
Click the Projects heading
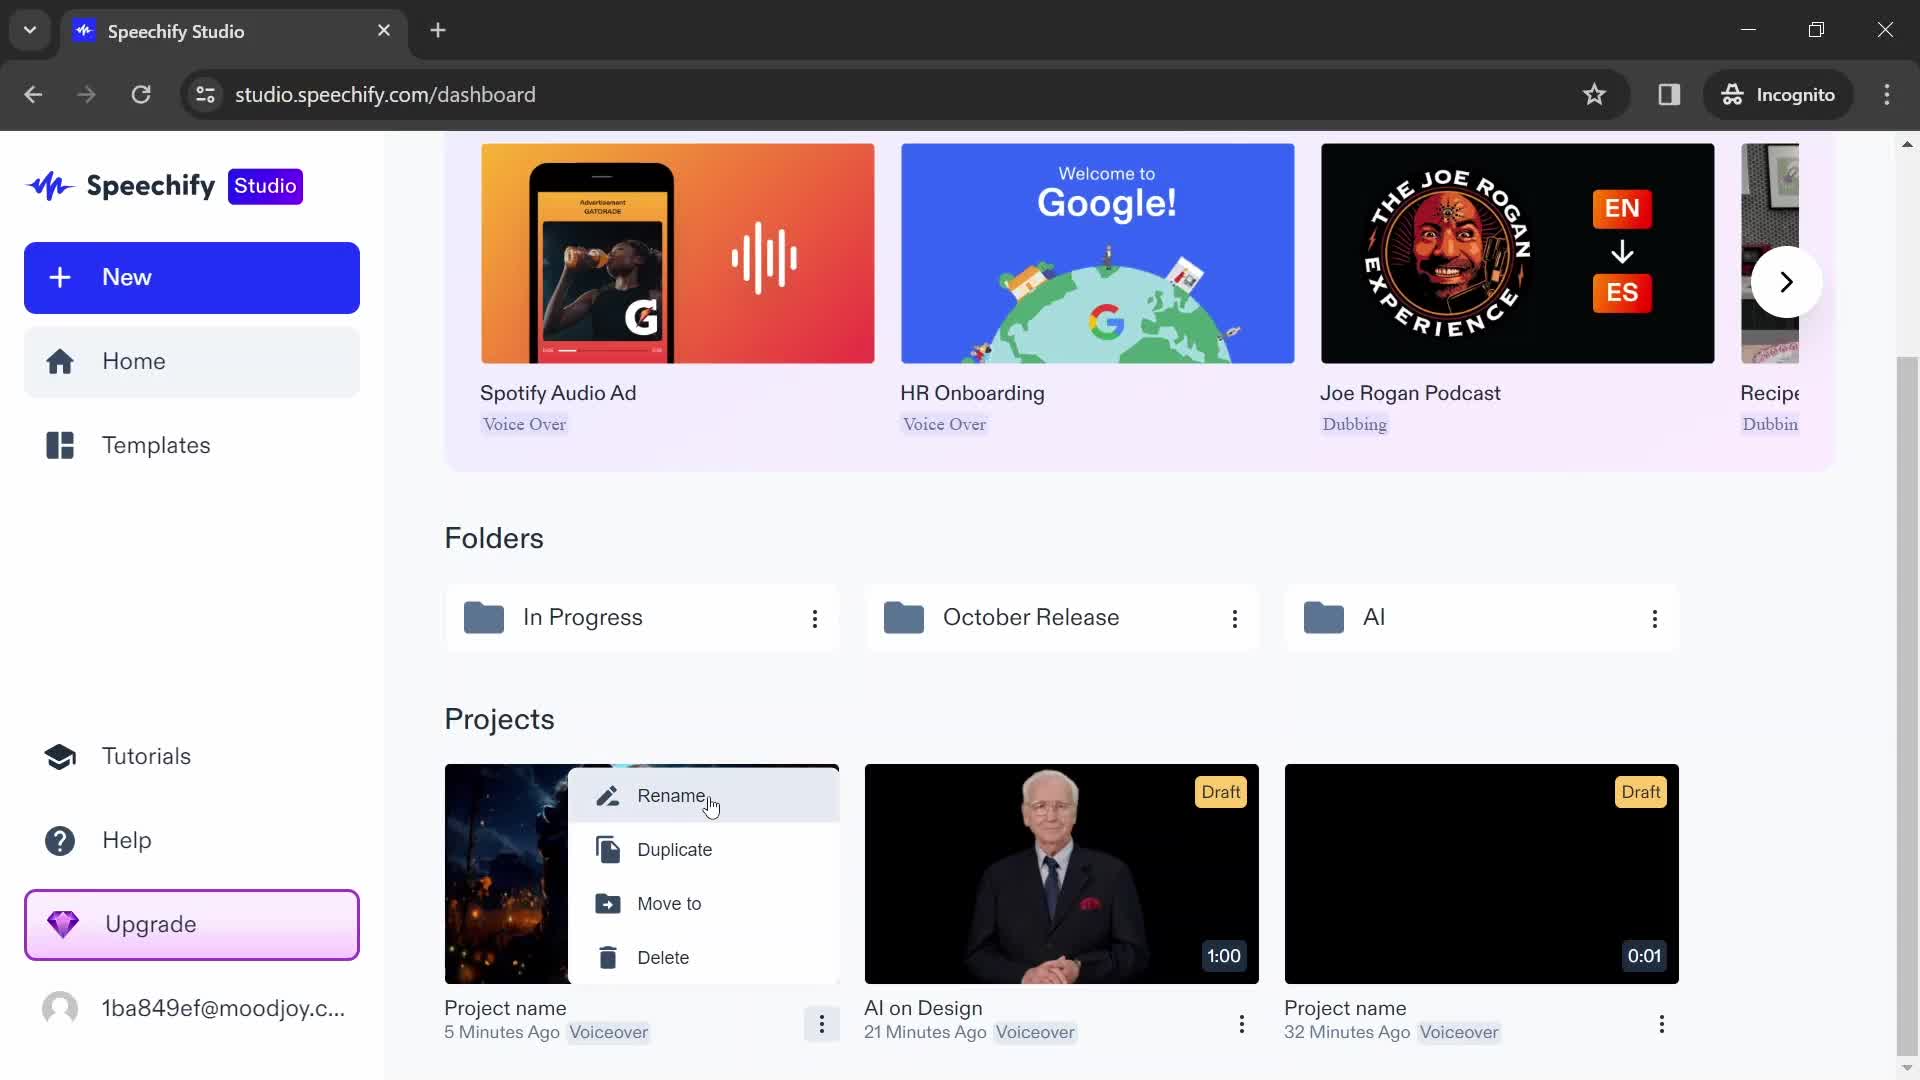499,720
